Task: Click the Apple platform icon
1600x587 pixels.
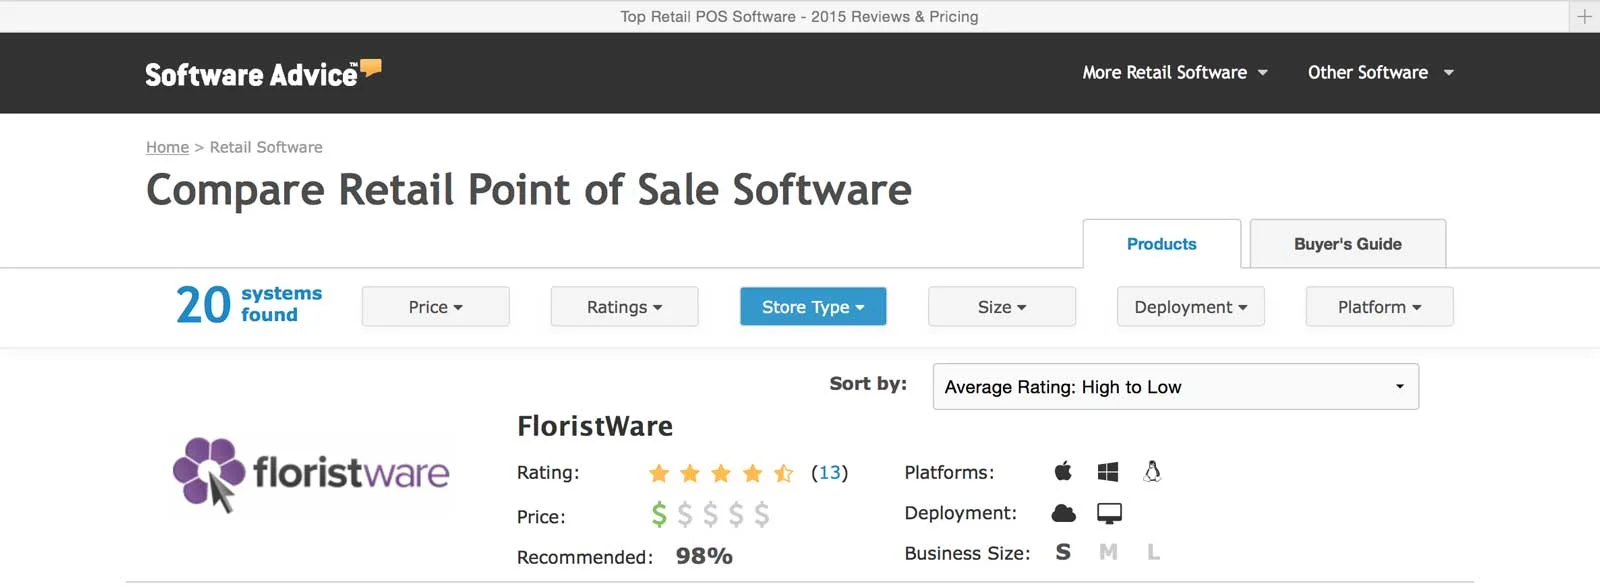Action: (x=1063, y=471)
